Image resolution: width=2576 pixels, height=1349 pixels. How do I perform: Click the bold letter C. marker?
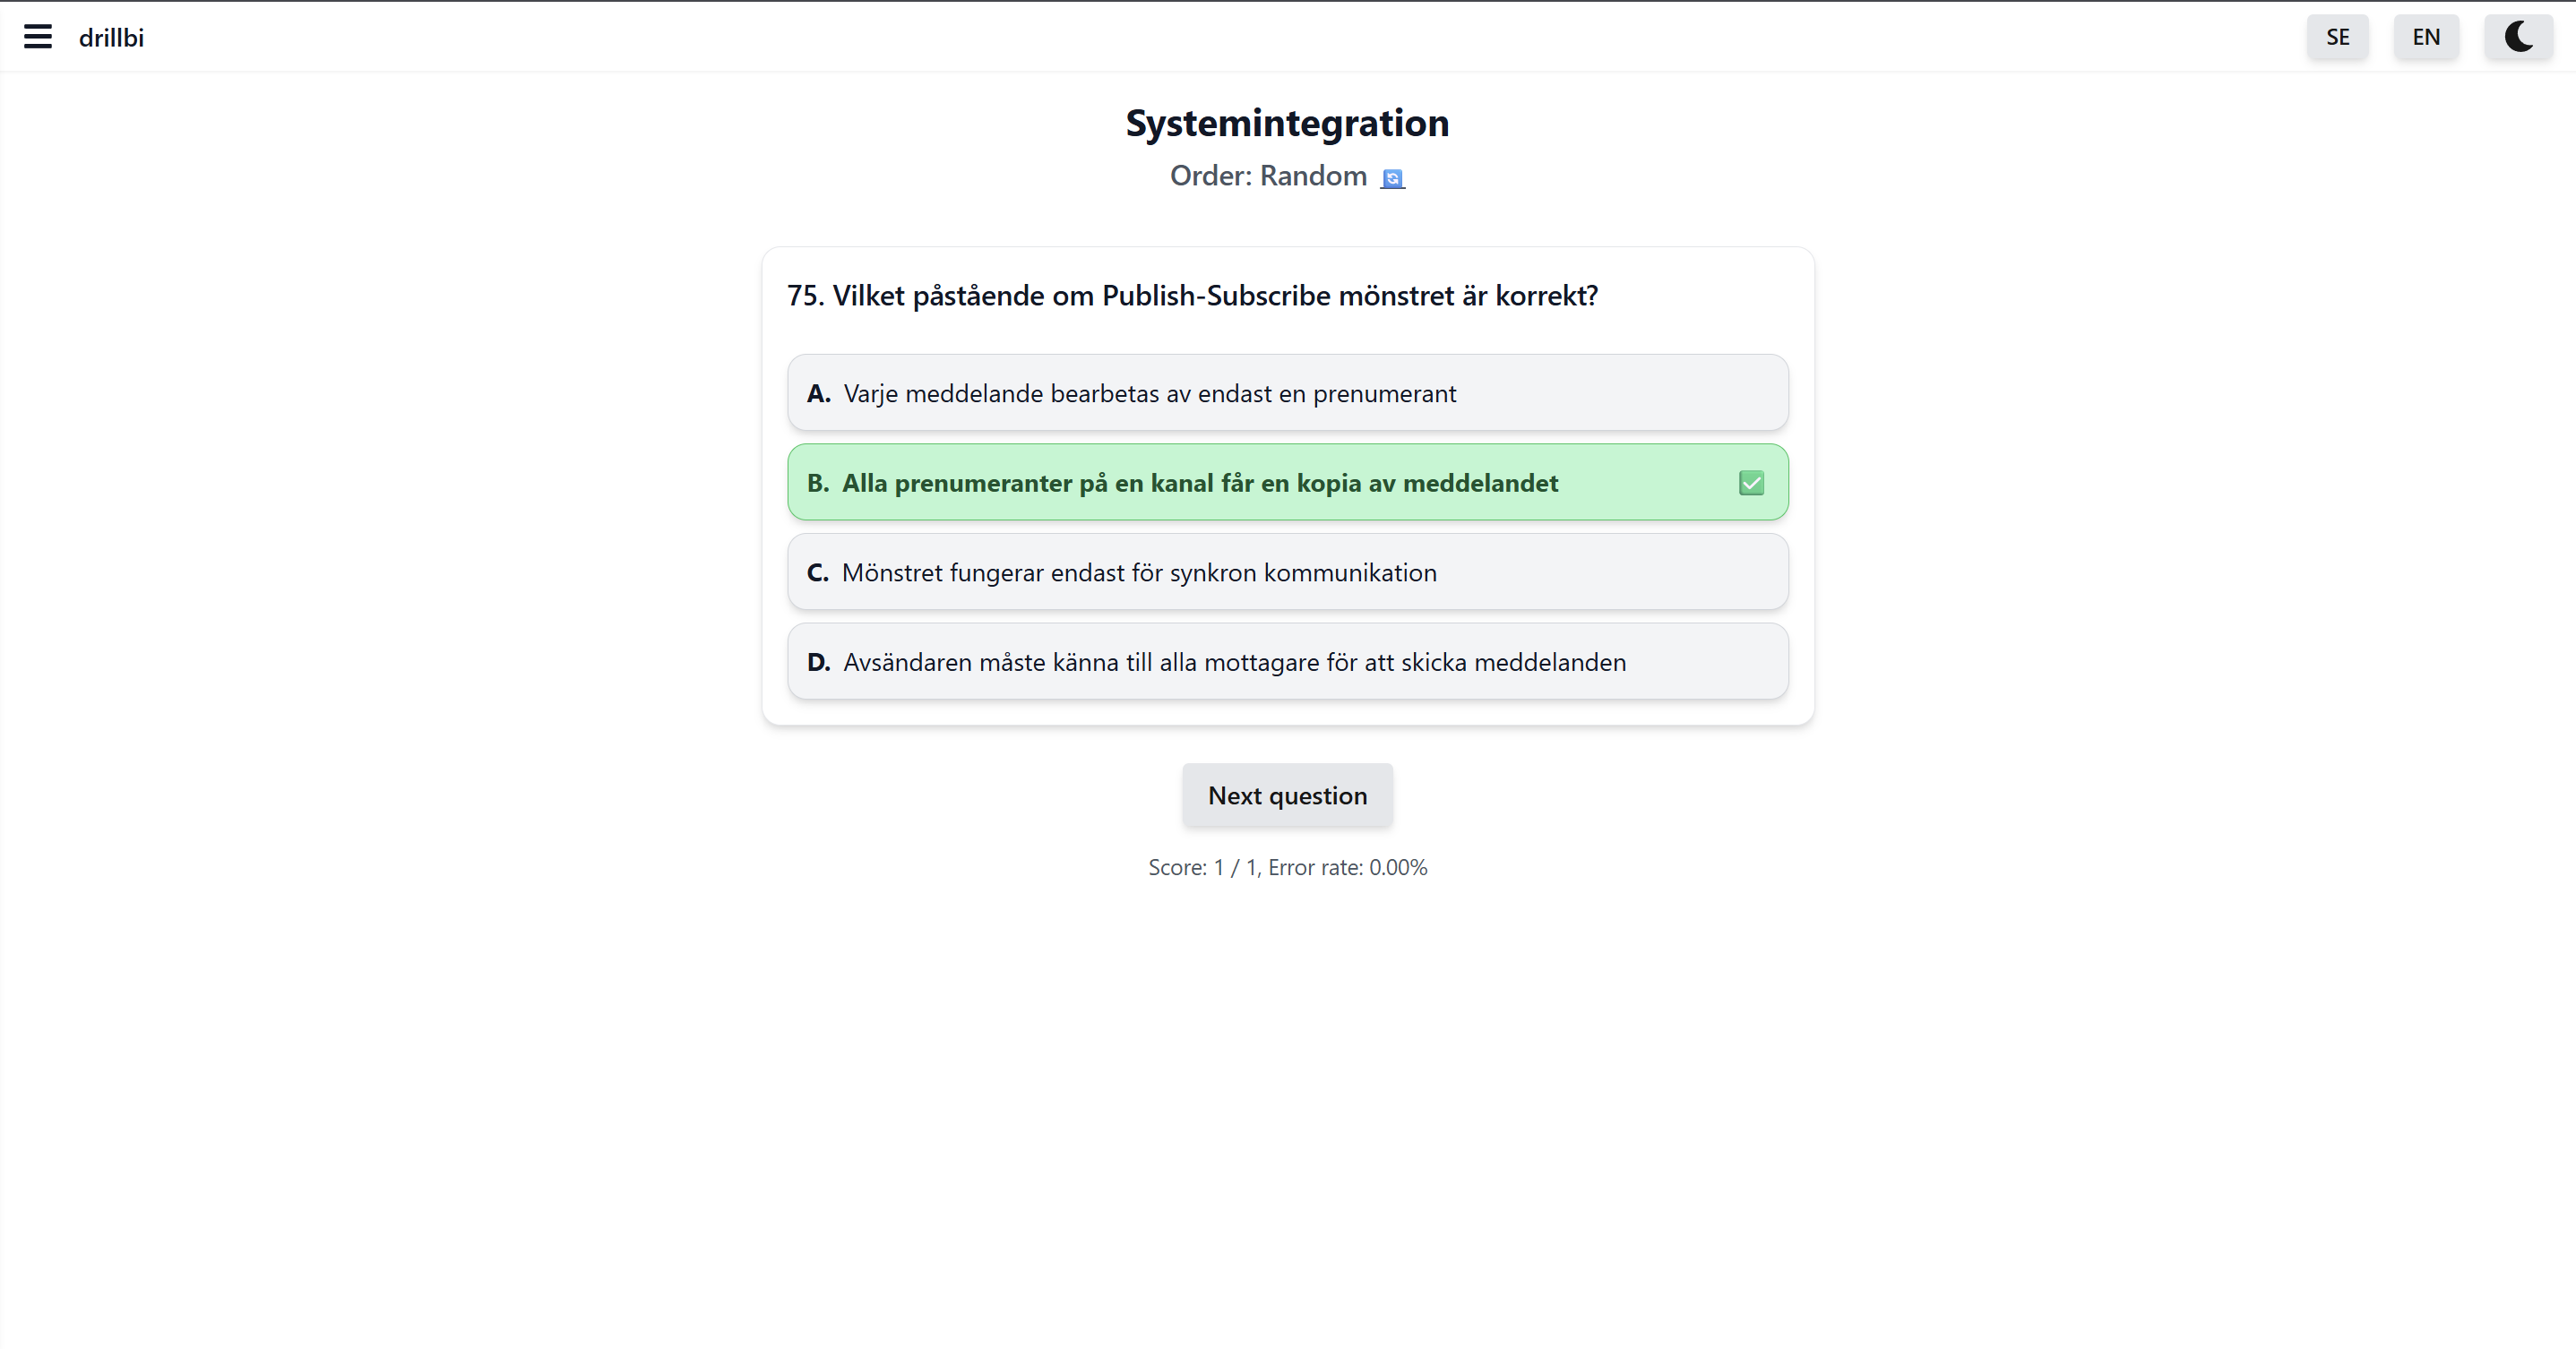(x=817, y=573)
